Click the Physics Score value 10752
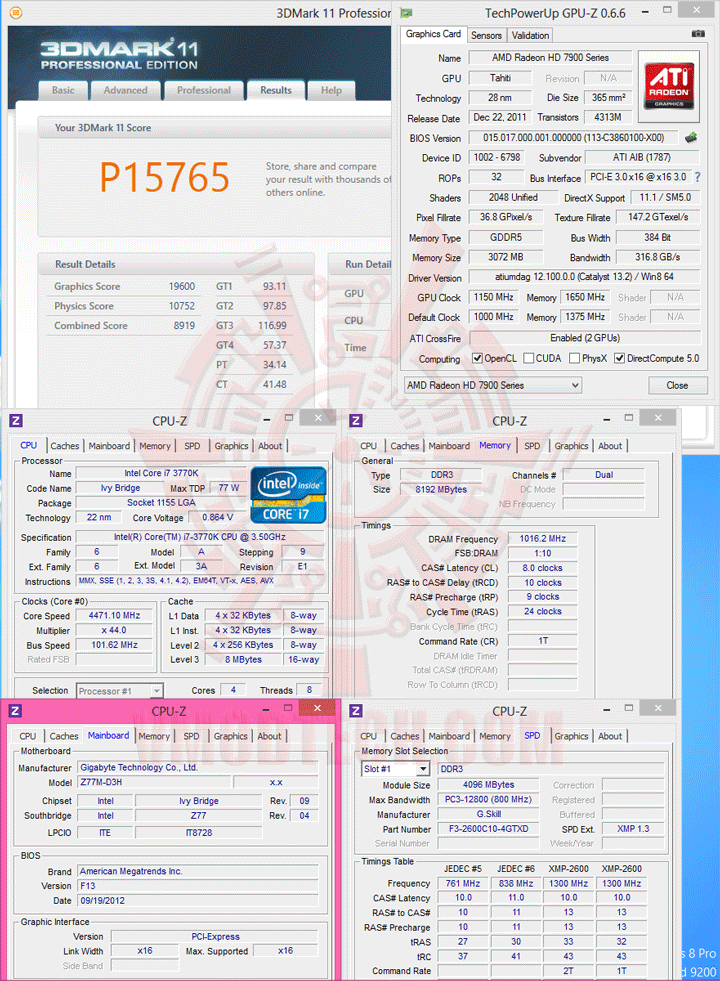Viewport: 720px width, 981px height. (x=182, y=306)
